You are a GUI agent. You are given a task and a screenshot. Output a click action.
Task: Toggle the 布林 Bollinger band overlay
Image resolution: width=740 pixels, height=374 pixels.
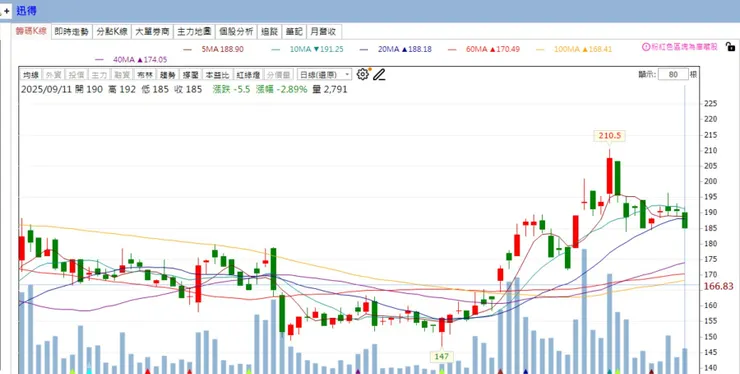[x=144, y=75]
